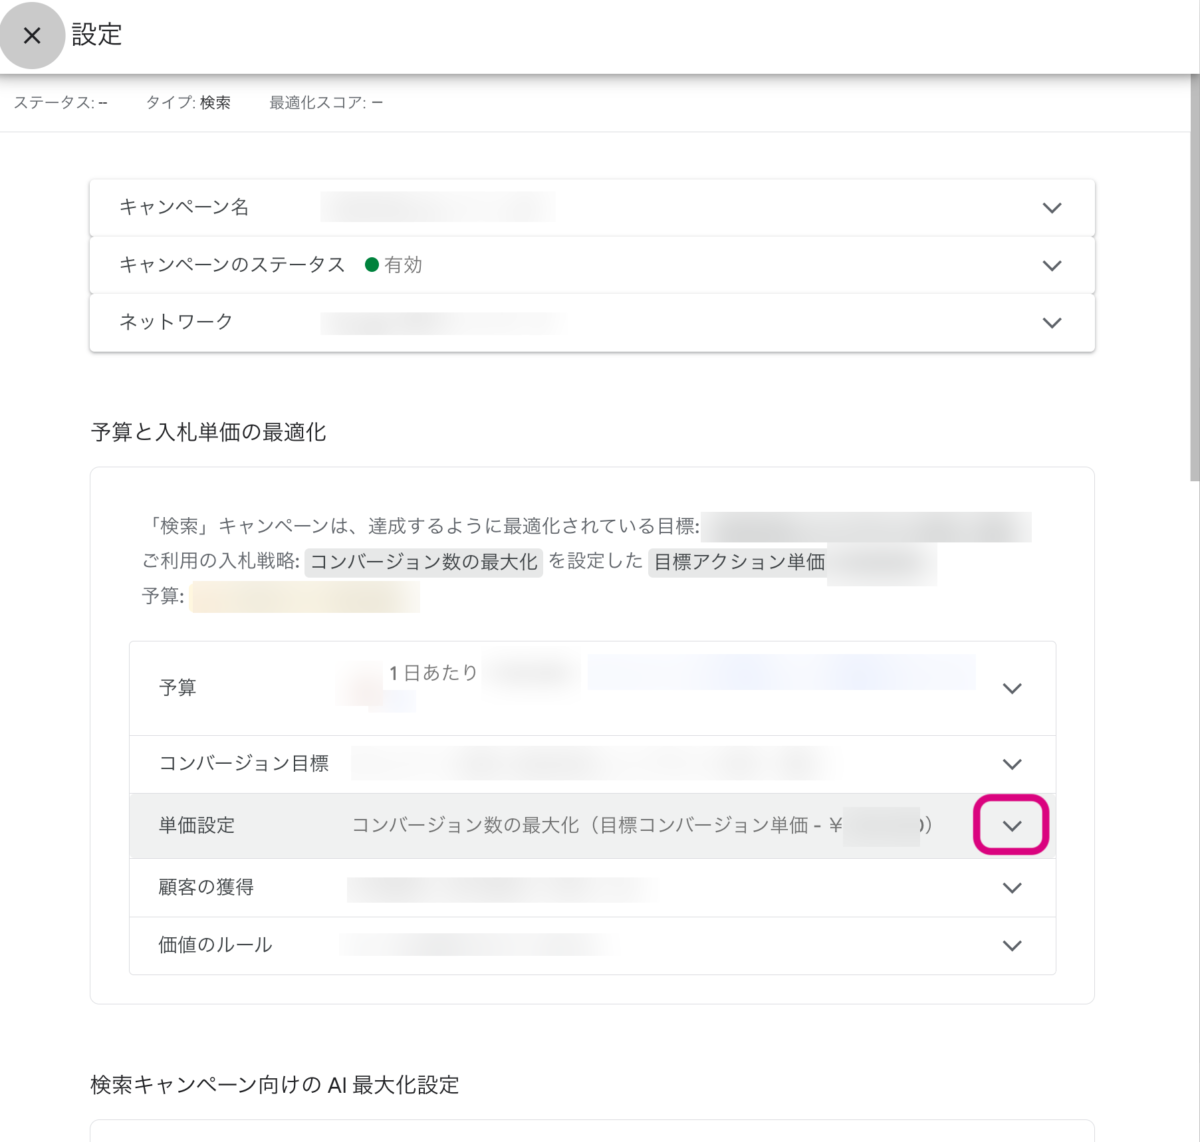Expand the キャンペーン名 row chevron
1200x1142 pixels.
pyautogui.click(x=1051, y=208)
